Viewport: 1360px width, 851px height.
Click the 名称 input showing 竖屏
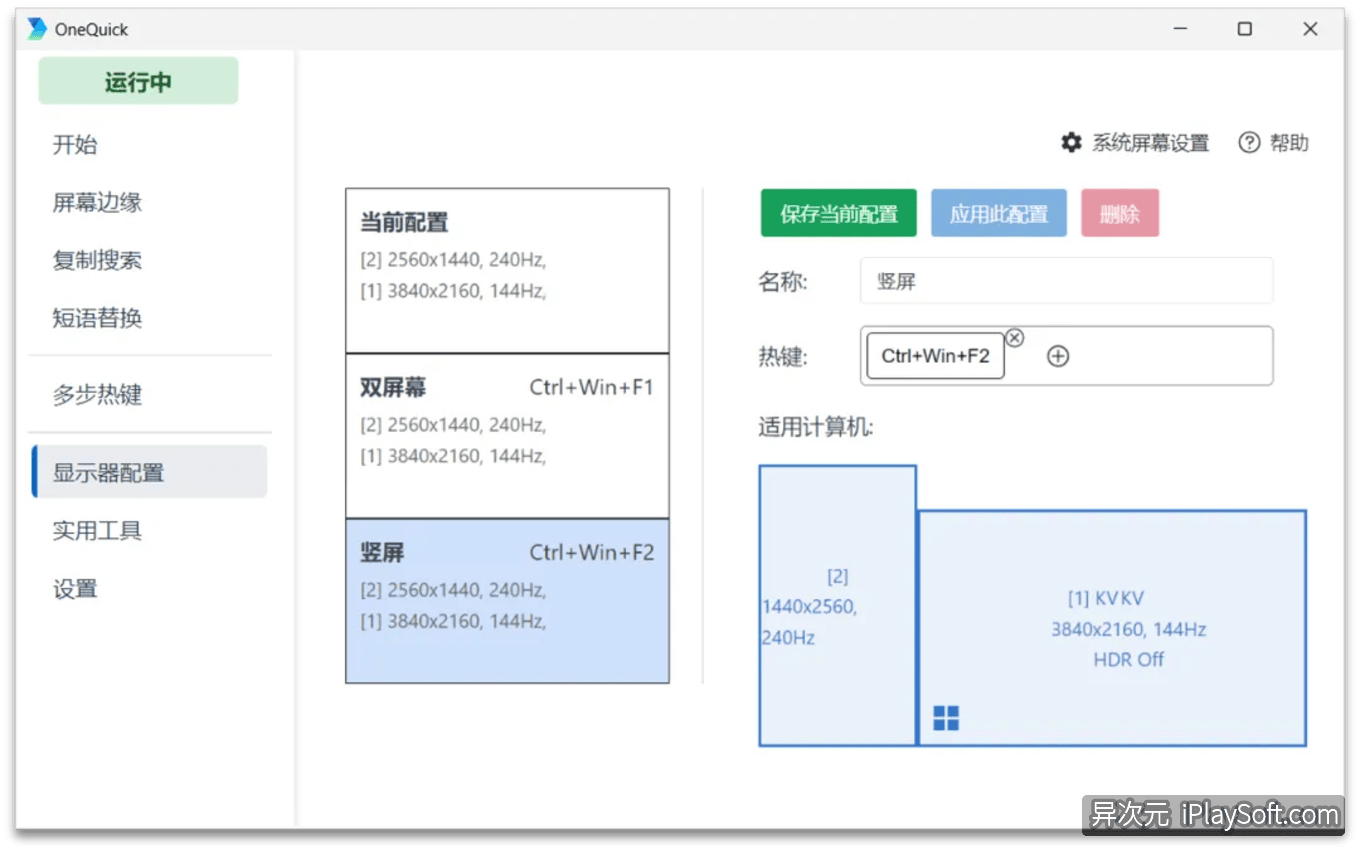pos(1066,280)
